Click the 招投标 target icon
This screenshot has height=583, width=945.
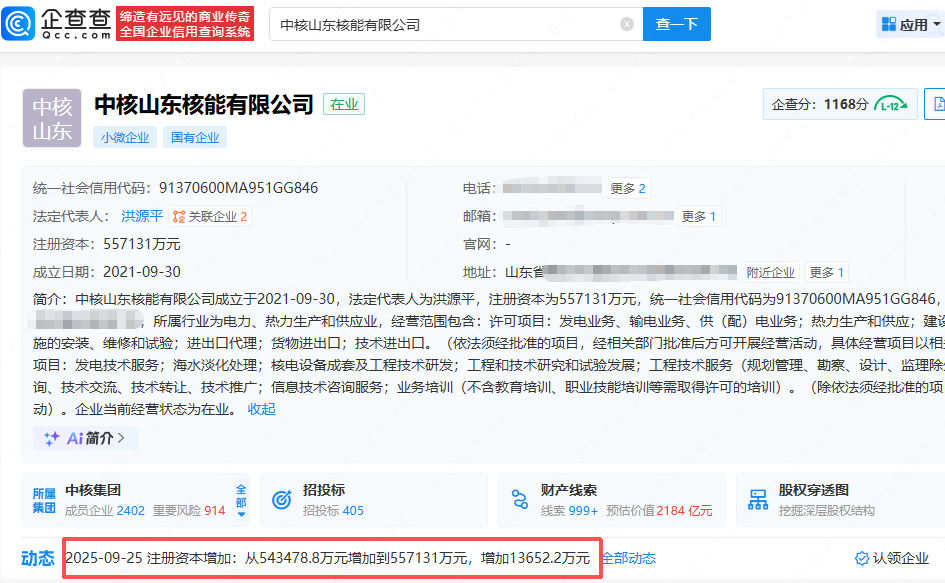click(x=283, y=499)
